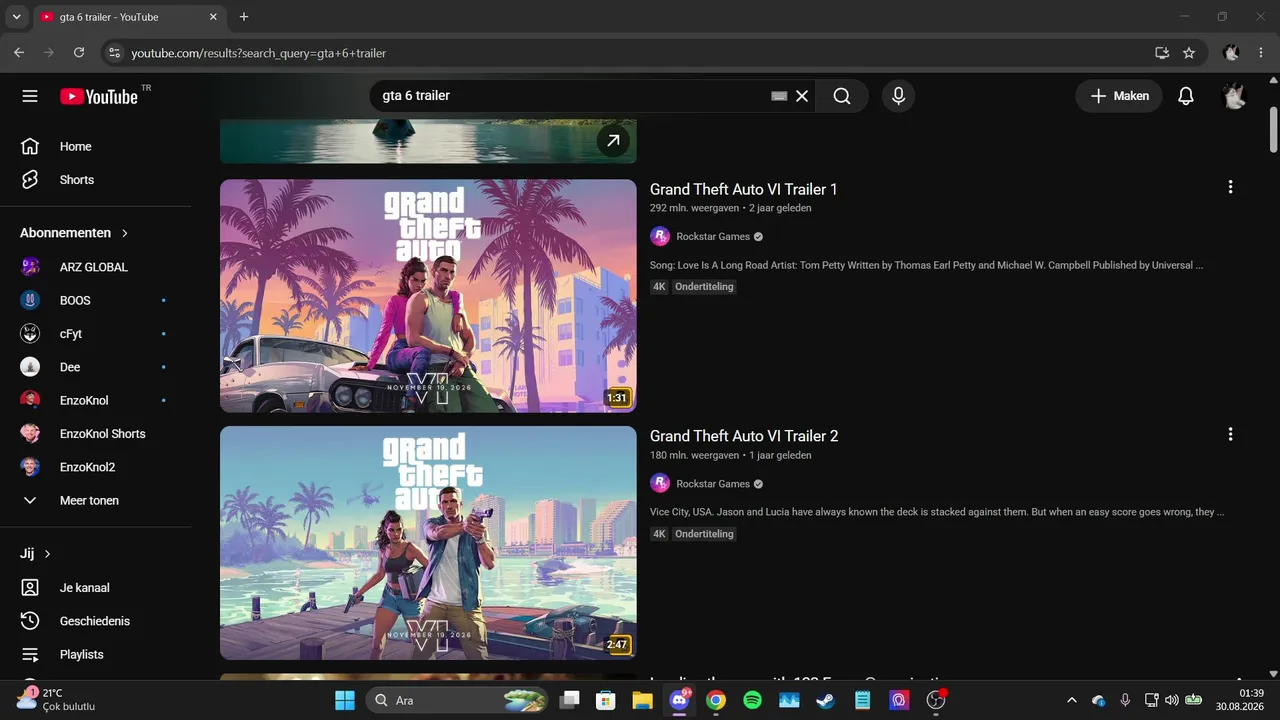Open the Chrome three-dot menu
1280x720 pixels.
(x=1260, y=53)
